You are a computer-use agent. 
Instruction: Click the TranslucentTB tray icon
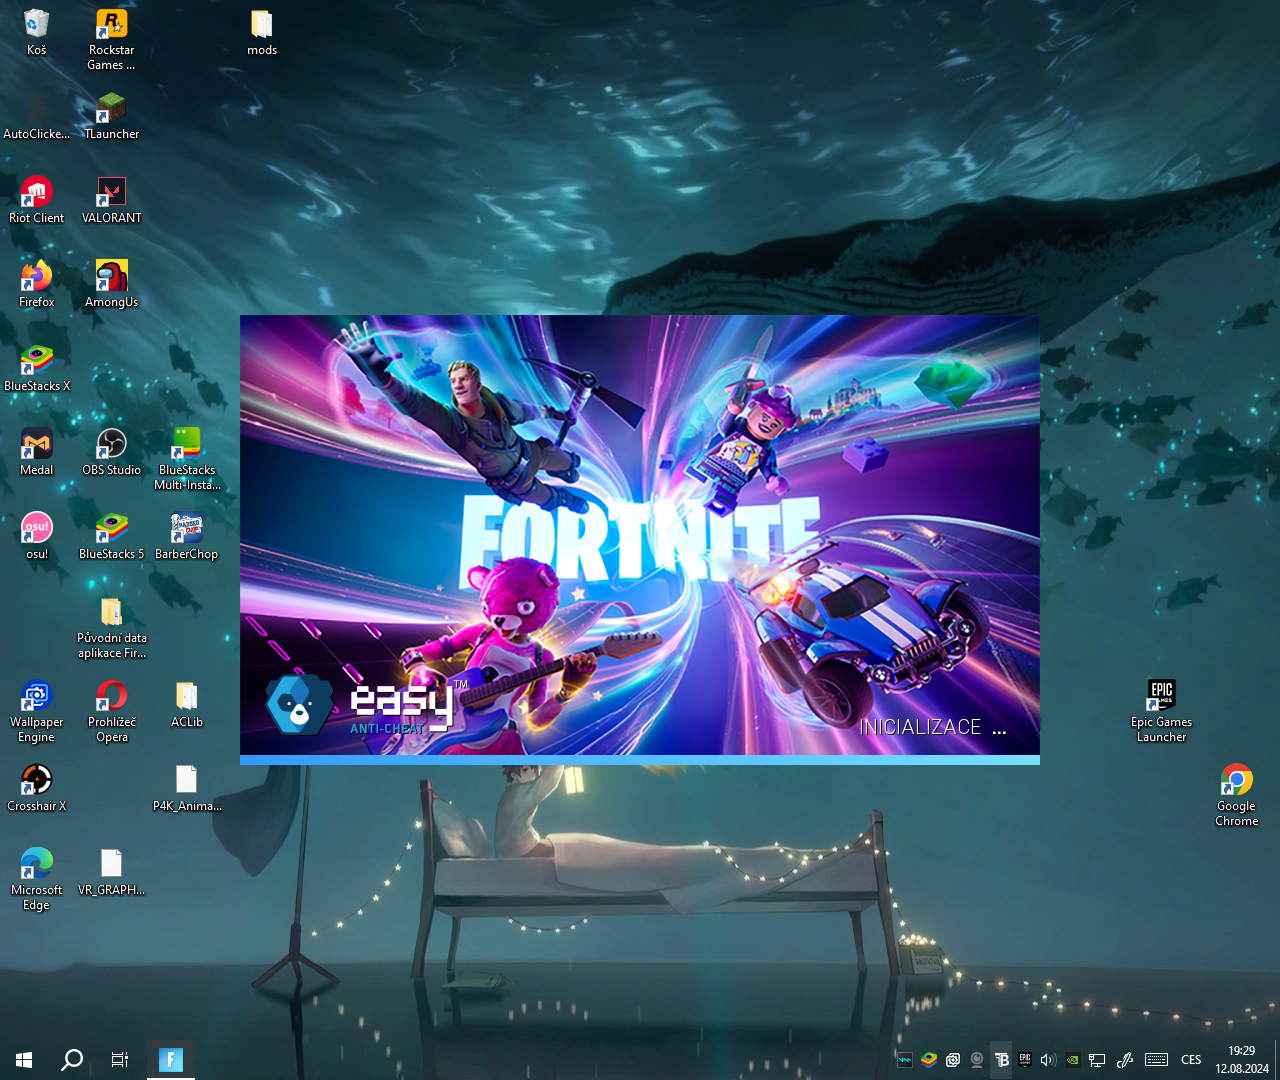(1001, 1060)
